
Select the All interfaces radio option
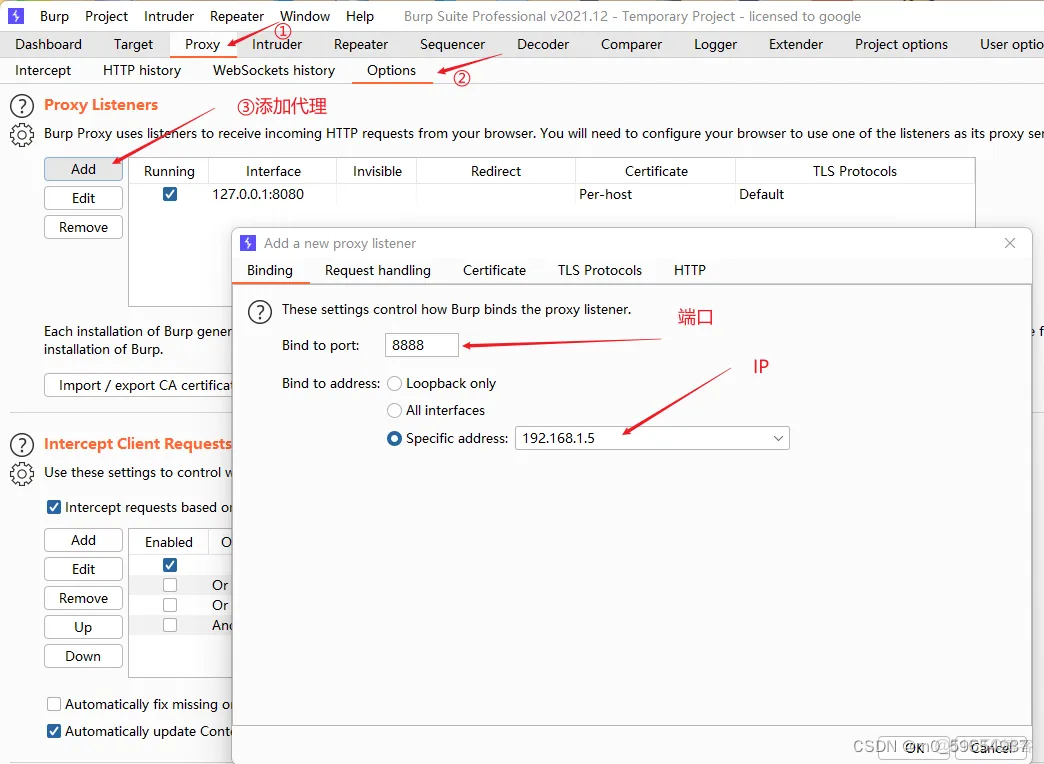pyautogui.click(x=395, y=411)
